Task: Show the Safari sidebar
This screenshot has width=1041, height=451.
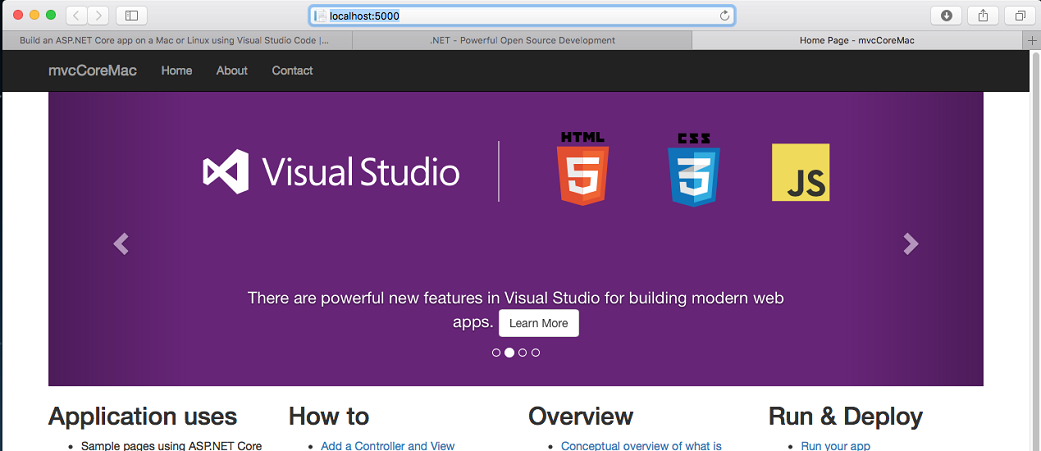Action: tap(131, 15)
